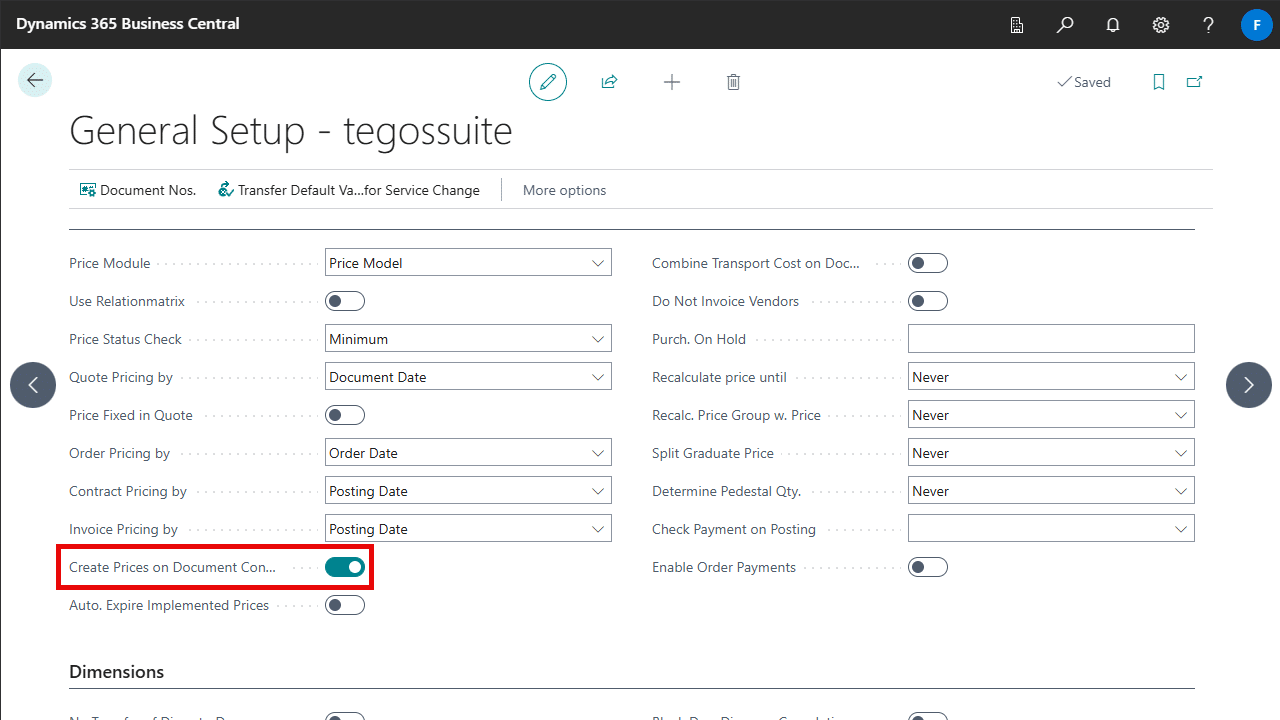Click Transfer Default Values for Service Change
1280x720 pixels.
point(349,190)
